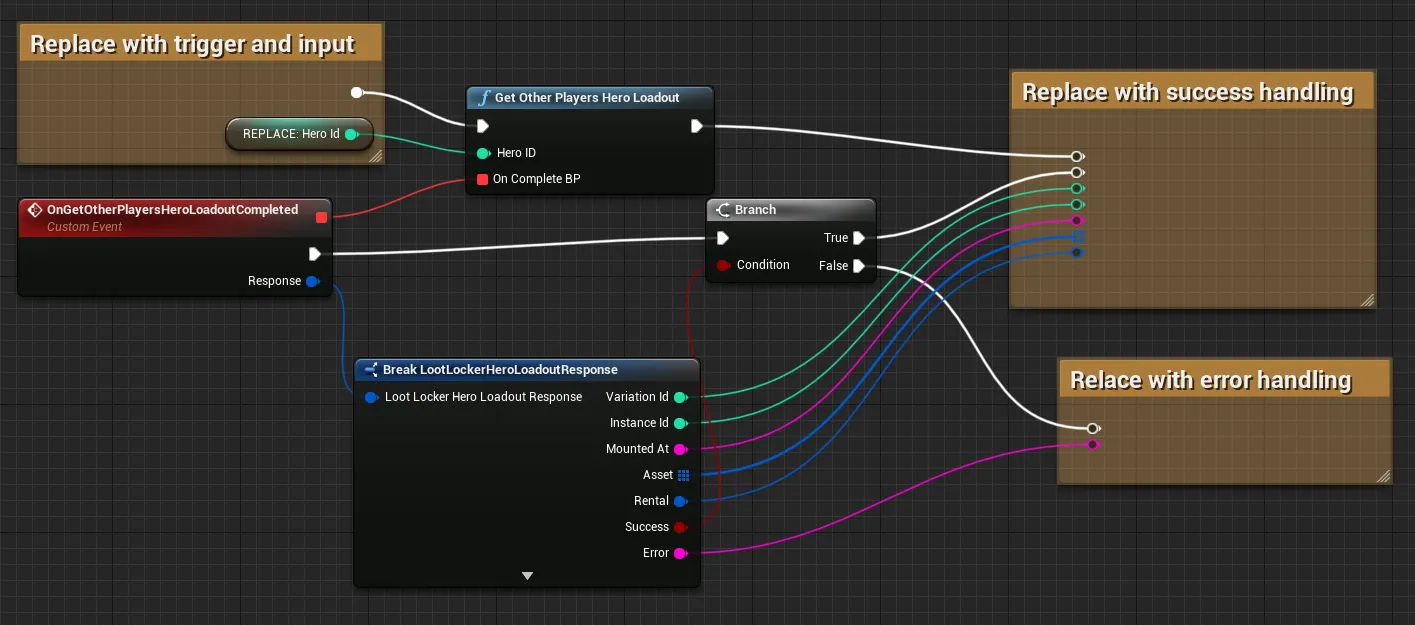This screenshot has width=1415, height=625.
Task: Click the 'Mounted At' pin label
Action: pyautogui.click(x=638, y=449)
